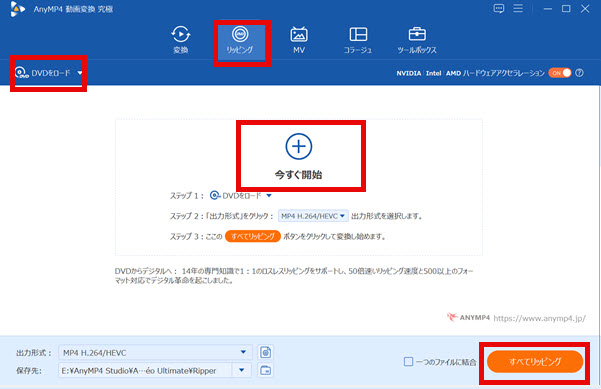Open the ツールボックス (Toolbox) tab
Image resolution: width=601 pixels, height=389 pixels.
point(417,40)
